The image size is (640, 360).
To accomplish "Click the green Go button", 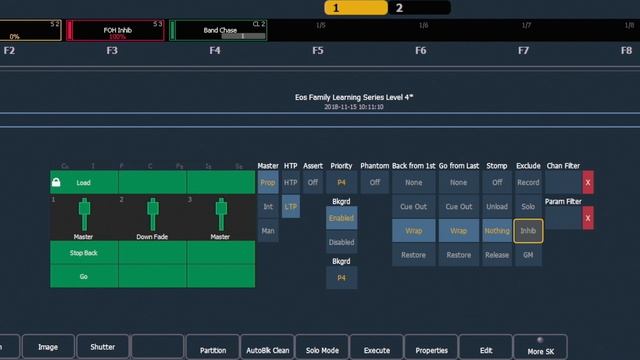I will coord(84,276).
